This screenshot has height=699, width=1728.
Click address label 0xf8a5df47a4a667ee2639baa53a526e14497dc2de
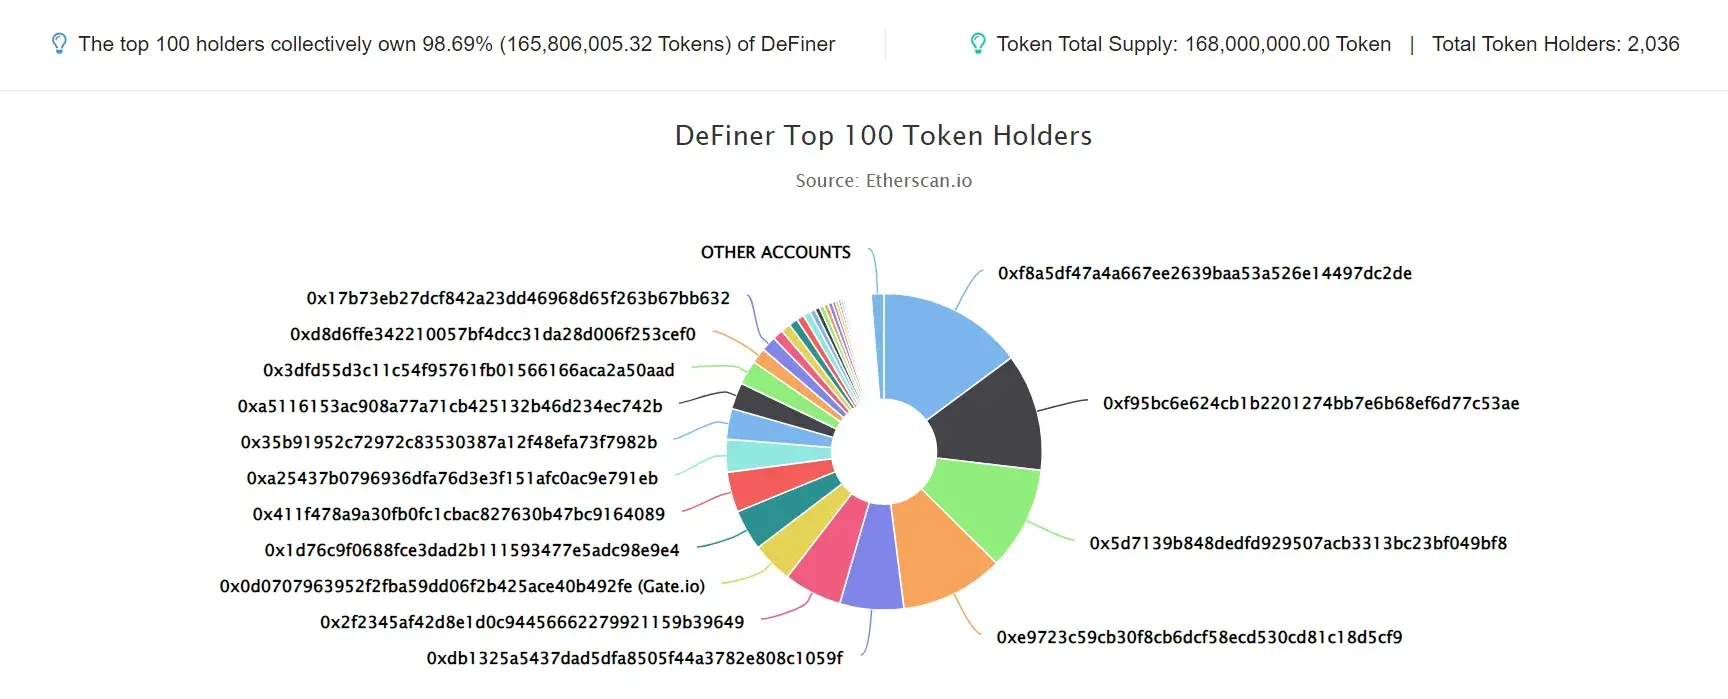pos(1205,273)
